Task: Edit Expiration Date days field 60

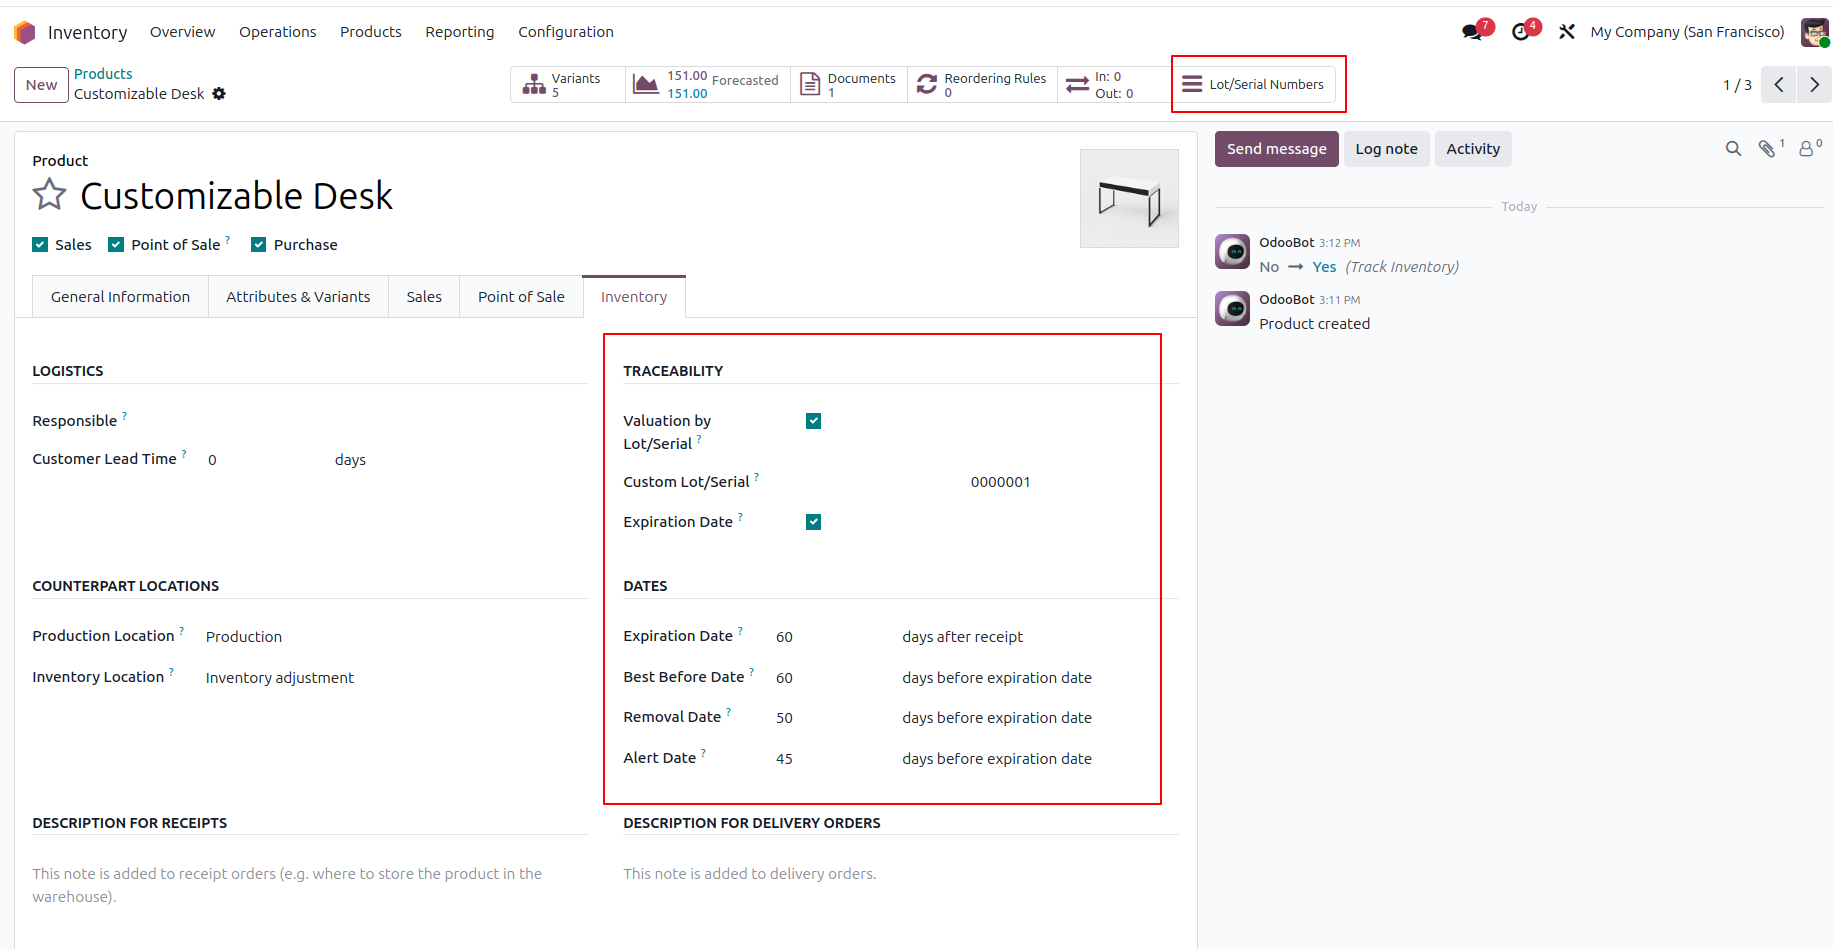Action: (834, 637)
